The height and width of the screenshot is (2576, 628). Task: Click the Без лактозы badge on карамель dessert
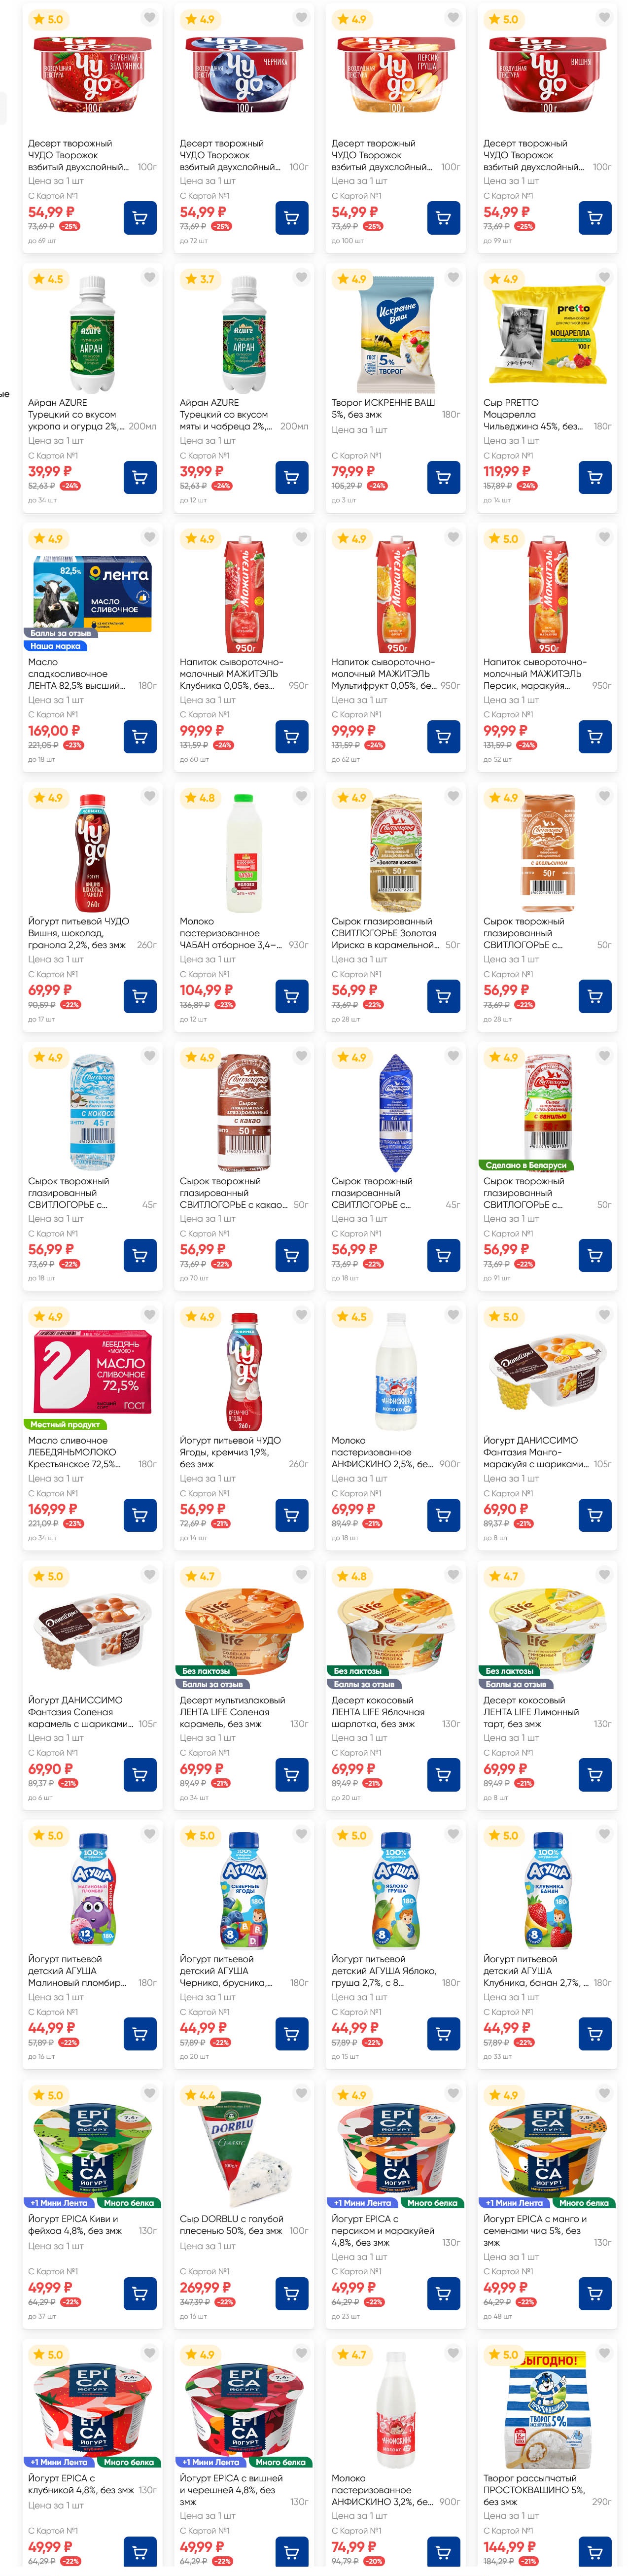(x=206, y=1671)
